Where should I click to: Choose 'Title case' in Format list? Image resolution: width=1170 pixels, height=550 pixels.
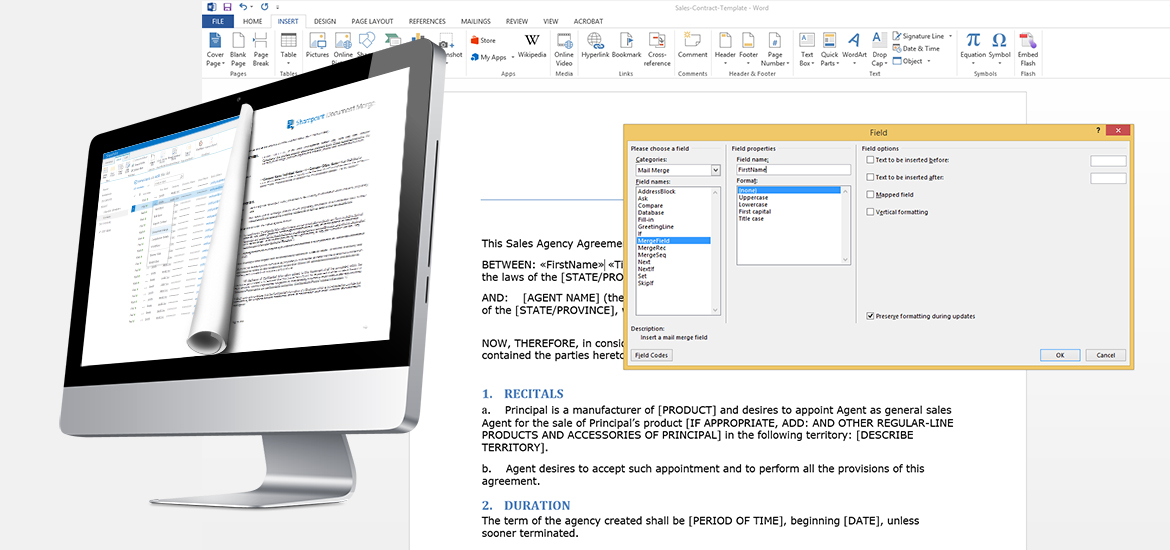click(x=751, y=219)
